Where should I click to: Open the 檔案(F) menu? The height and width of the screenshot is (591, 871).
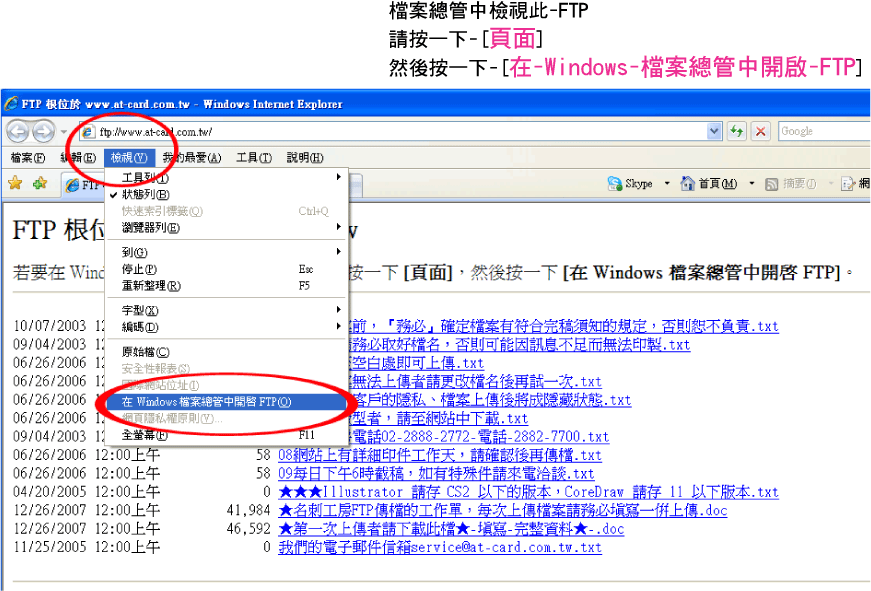(28, 158)
